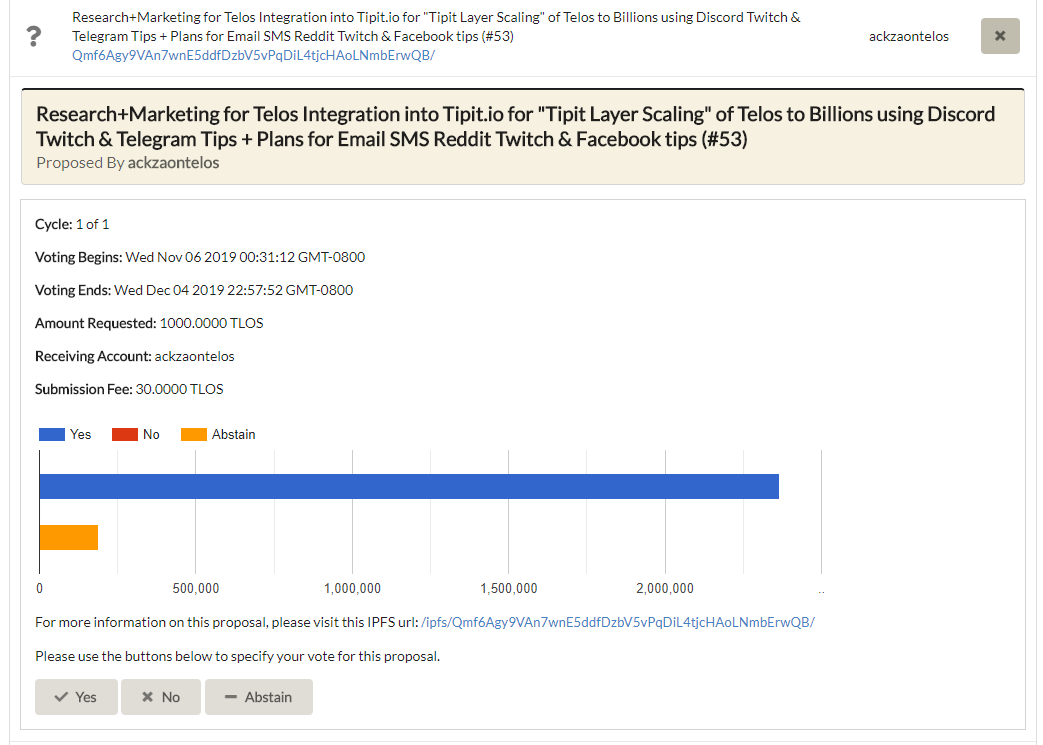Open the Qmf6Agy9VAn7 hash link in header
This screenshot has width=1043, height=745.
click(253, 55)
